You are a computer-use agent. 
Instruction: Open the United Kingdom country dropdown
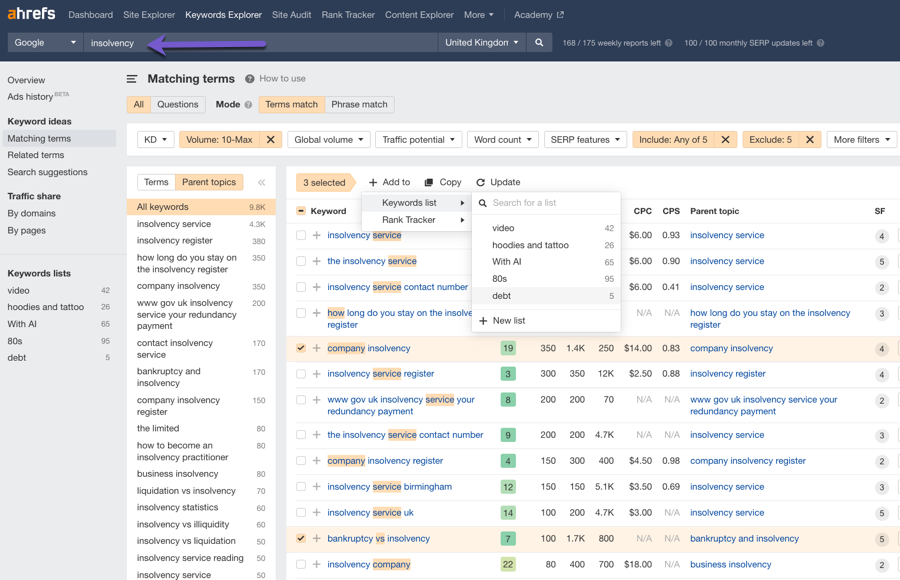click(482, 43)
